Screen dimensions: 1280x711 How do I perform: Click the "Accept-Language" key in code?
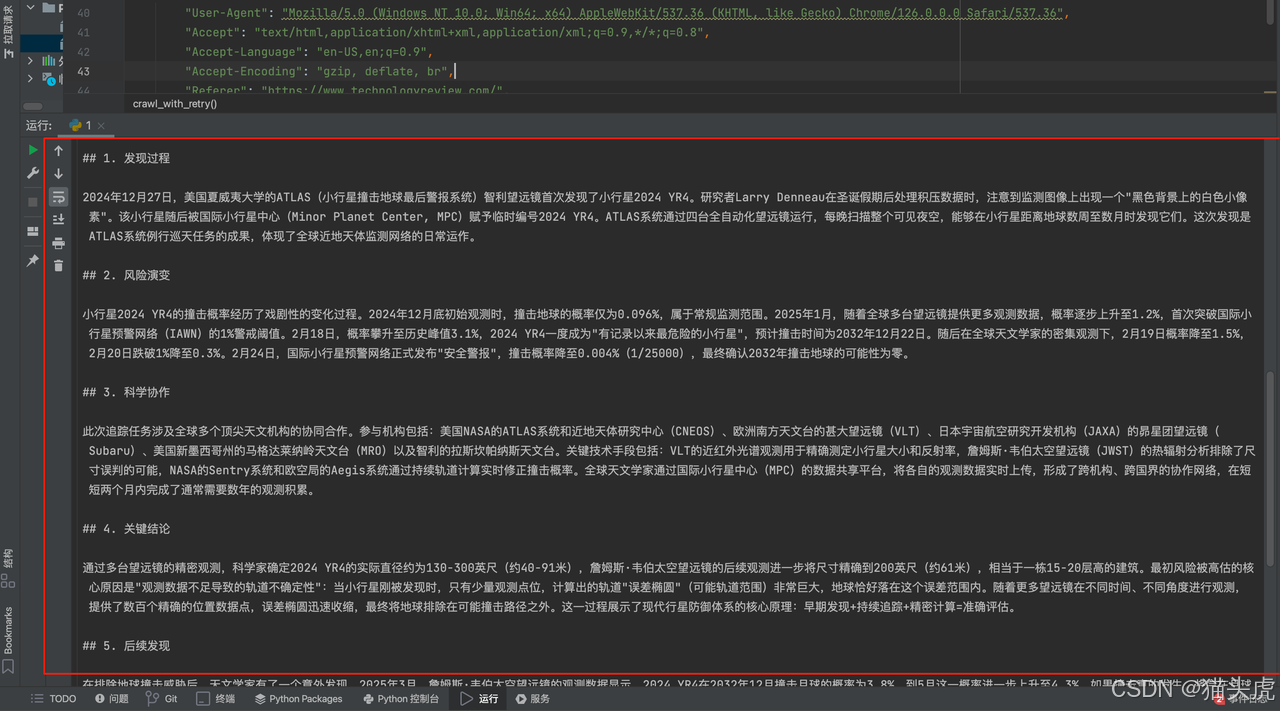point(243,52)
